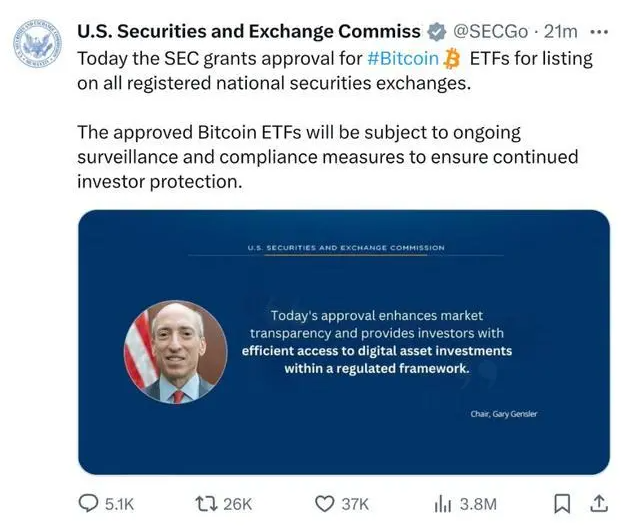
Task: Click the reply speech bubble icon
Action: coord(89,503)
